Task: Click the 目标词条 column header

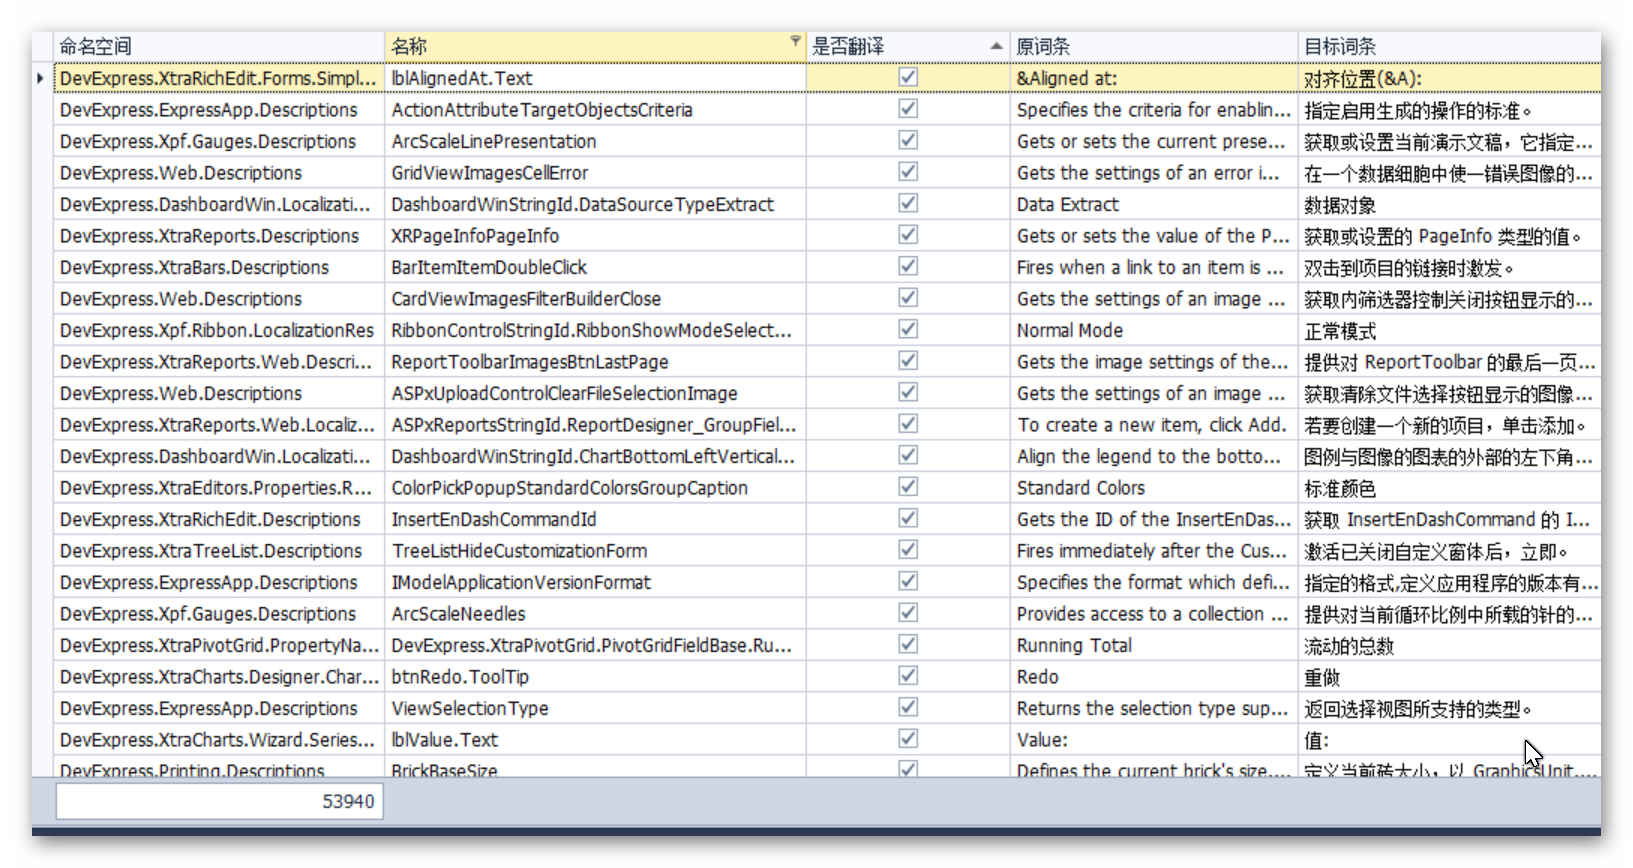Action: [1449, 46]
